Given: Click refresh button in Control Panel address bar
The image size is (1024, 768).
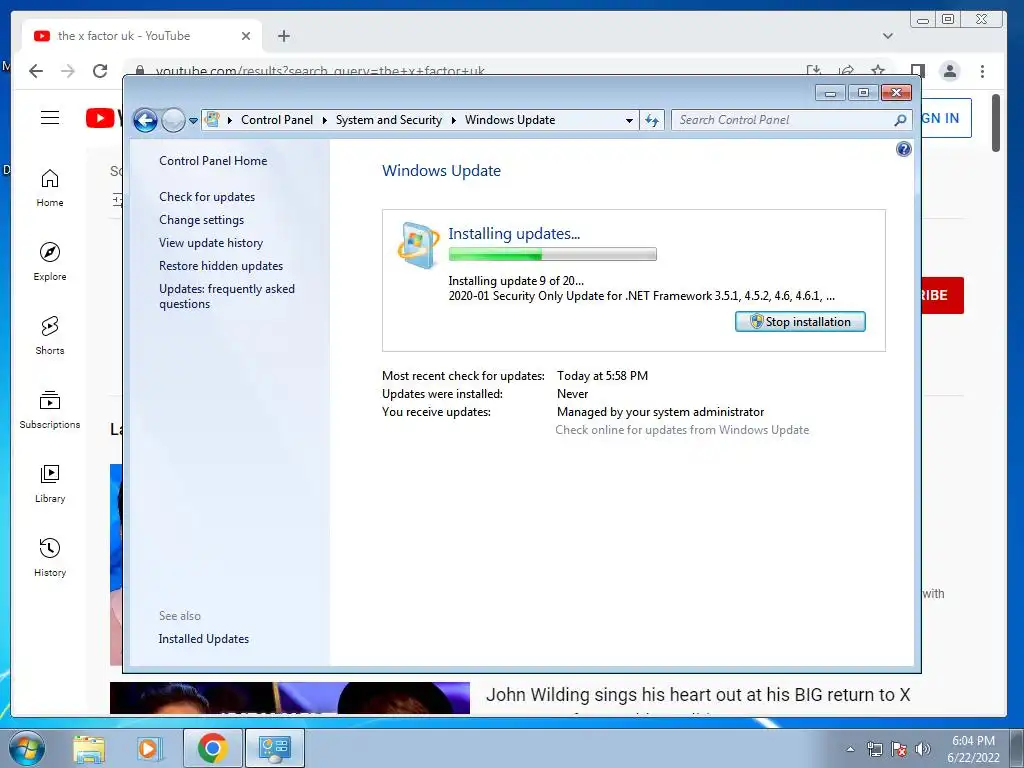Looking at the screenshot, I should pos(652,120).
